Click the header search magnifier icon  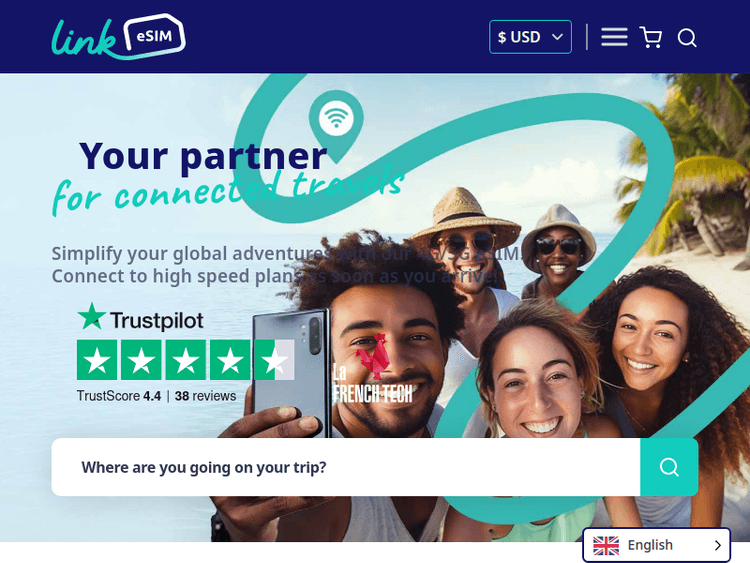(x=687, y=37)
